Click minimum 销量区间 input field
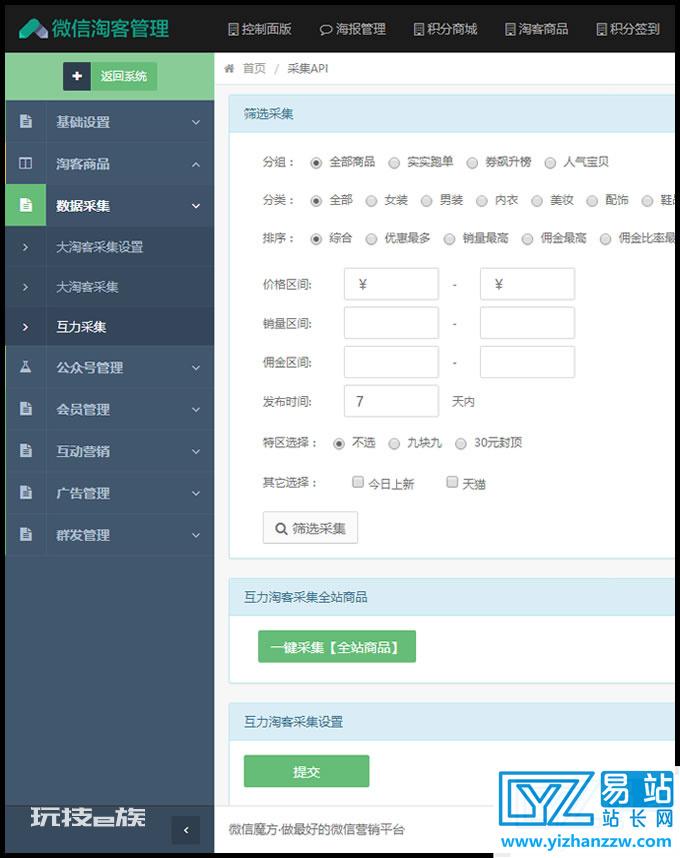 pos(391,323)
